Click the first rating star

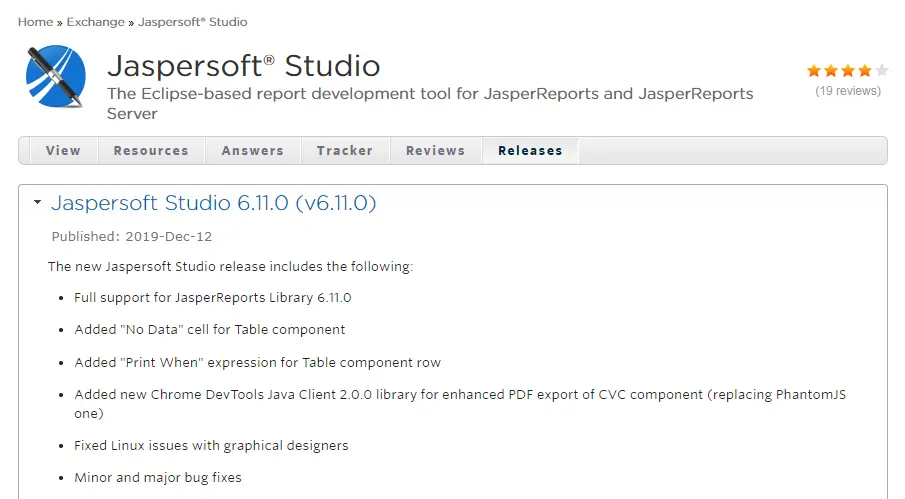[x=814, y=71]
